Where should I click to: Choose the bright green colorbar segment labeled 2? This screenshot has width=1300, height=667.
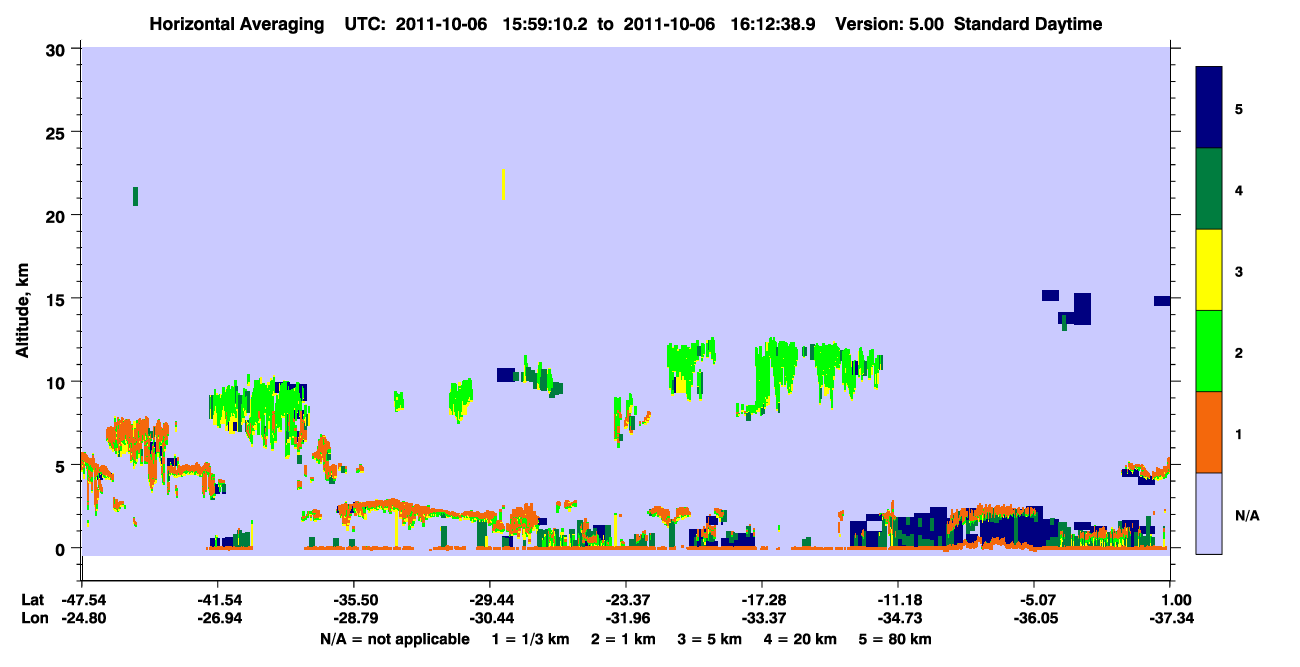coord(1209,351)
